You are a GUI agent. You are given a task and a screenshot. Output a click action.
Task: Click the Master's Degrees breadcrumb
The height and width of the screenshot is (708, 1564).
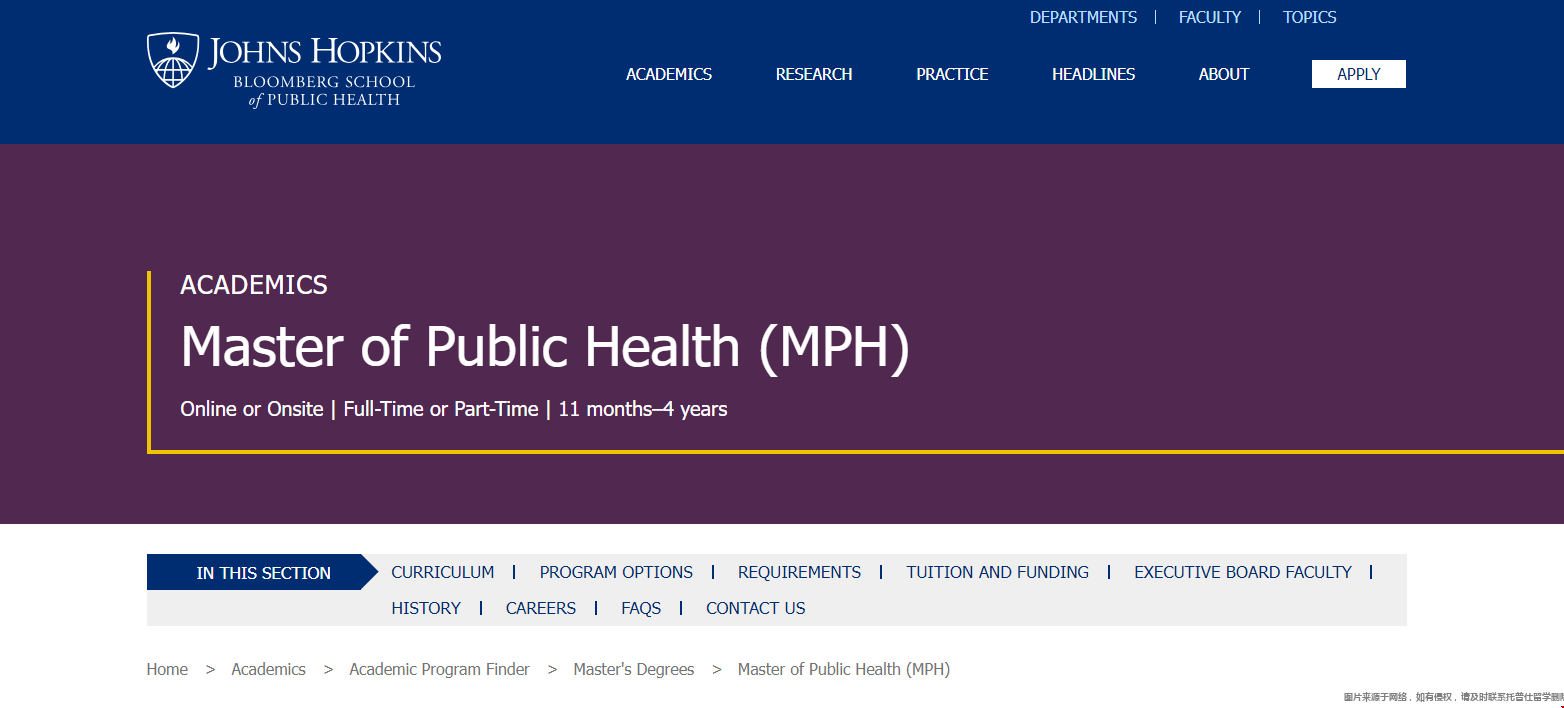click(634, 669)
